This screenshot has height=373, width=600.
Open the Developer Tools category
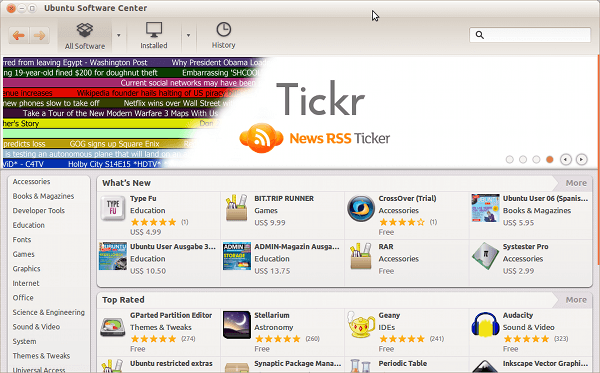coord(39,211)
